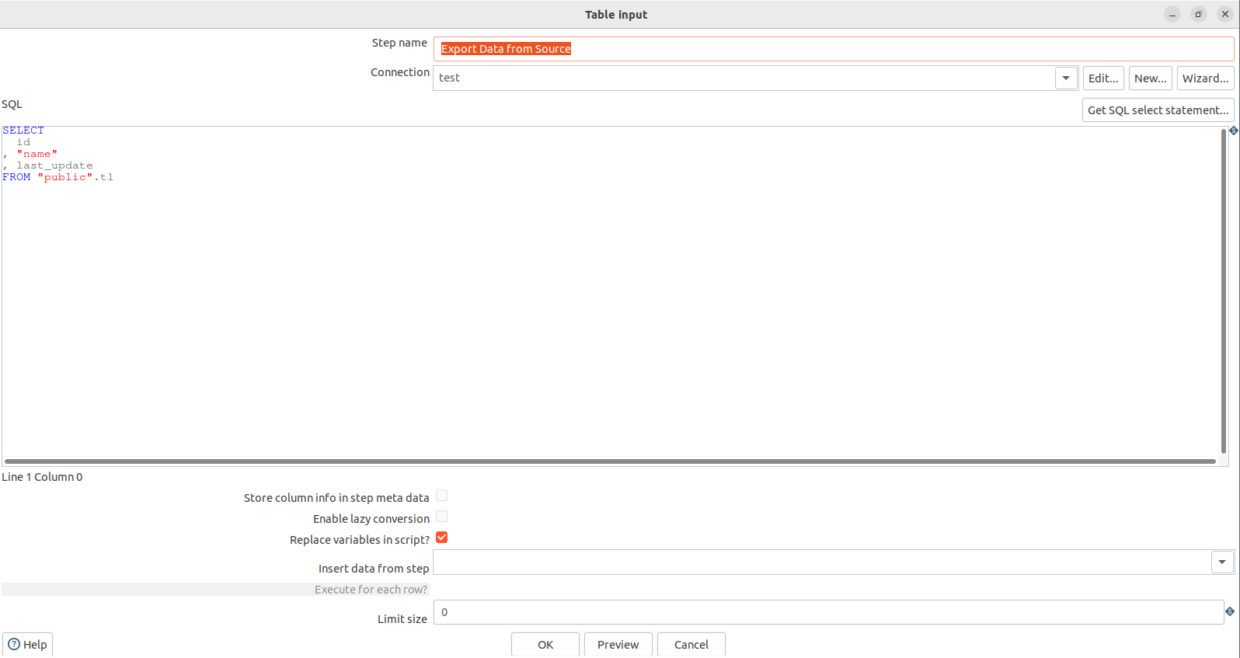Image resolution: width=1240 pixels, height=658 pixels.
Task: Disable Replace variables in script
Action: [x=441, y=538]
